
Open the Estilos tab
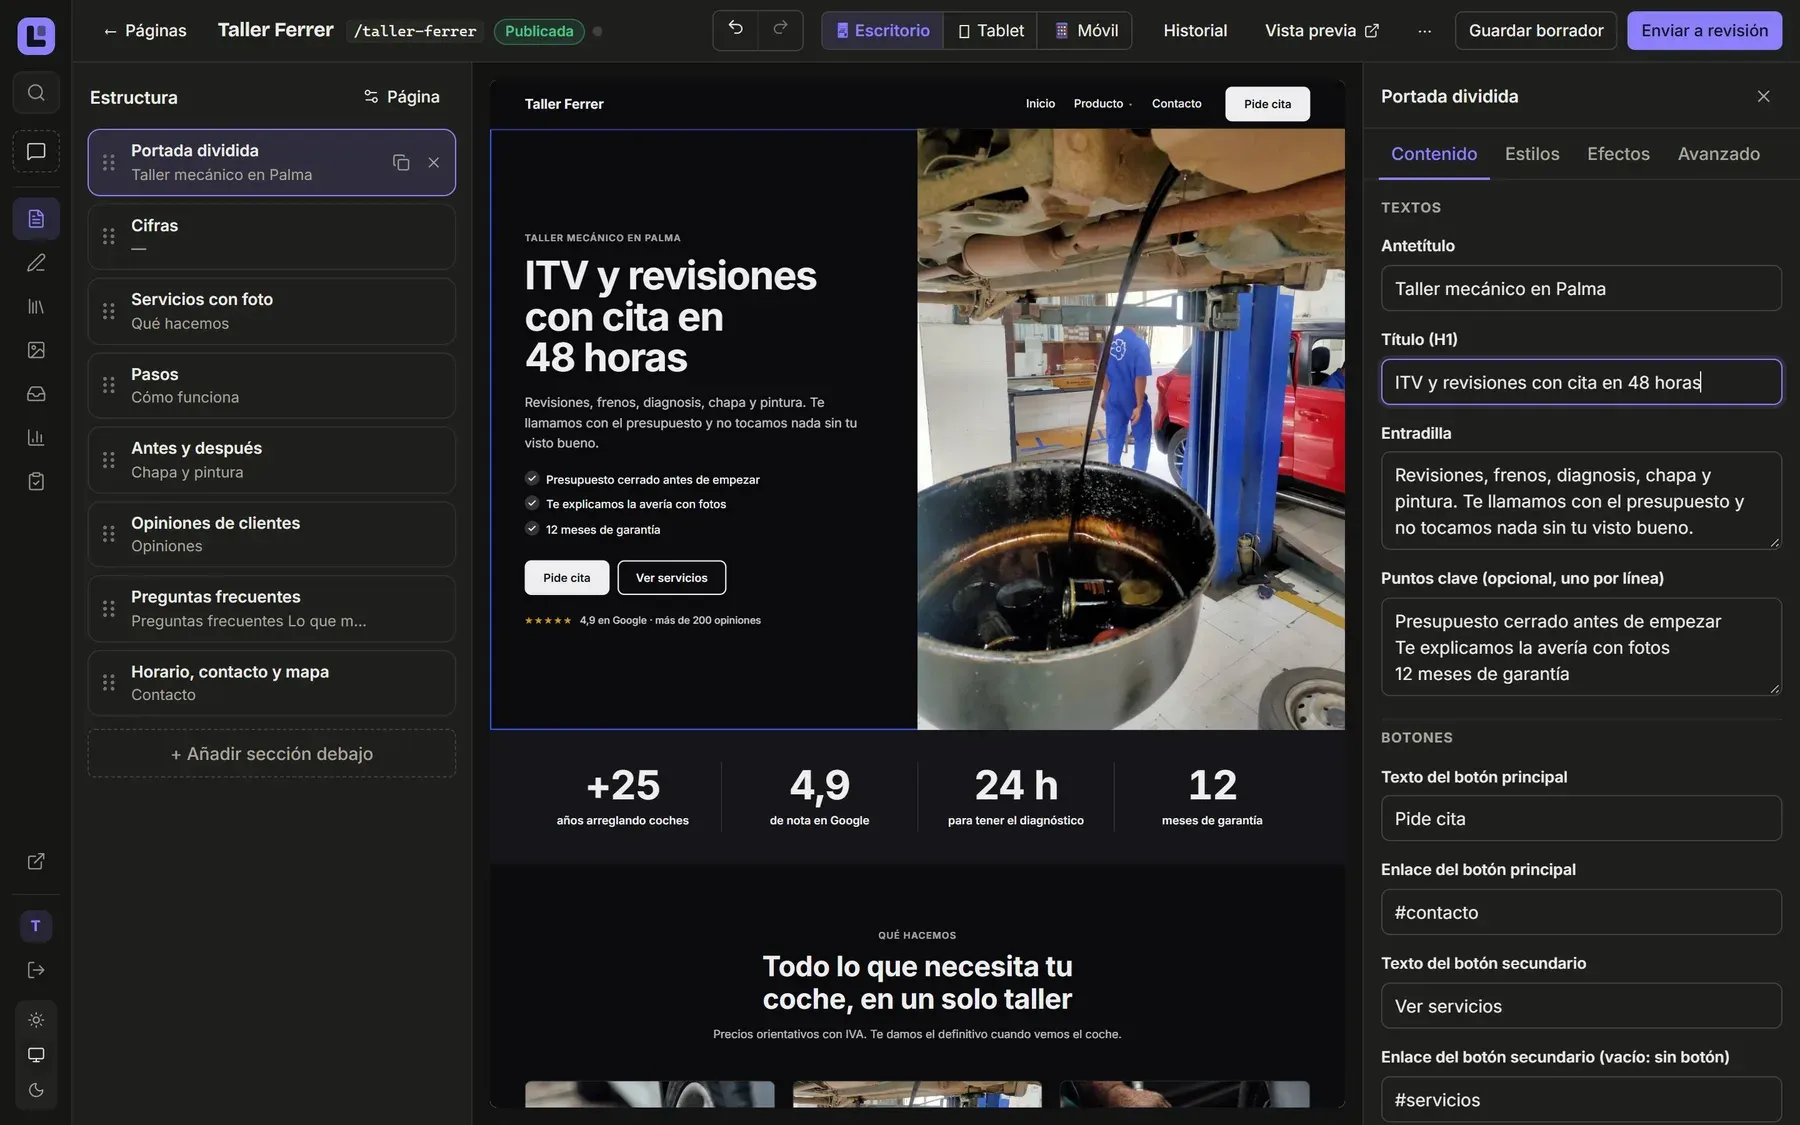coord(1532,154)
